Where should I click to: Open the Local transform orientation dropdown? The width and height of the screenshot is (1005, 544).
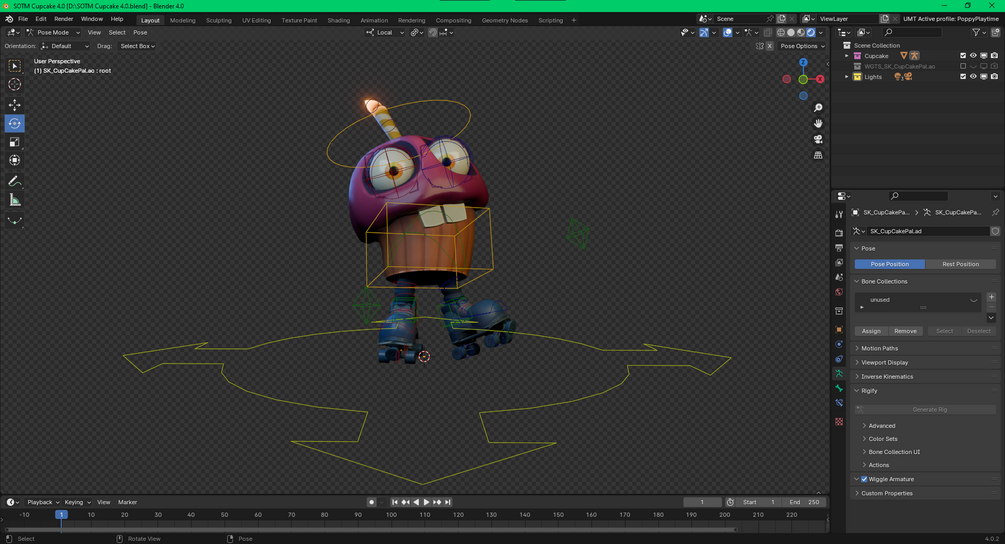tap(385, 32)
